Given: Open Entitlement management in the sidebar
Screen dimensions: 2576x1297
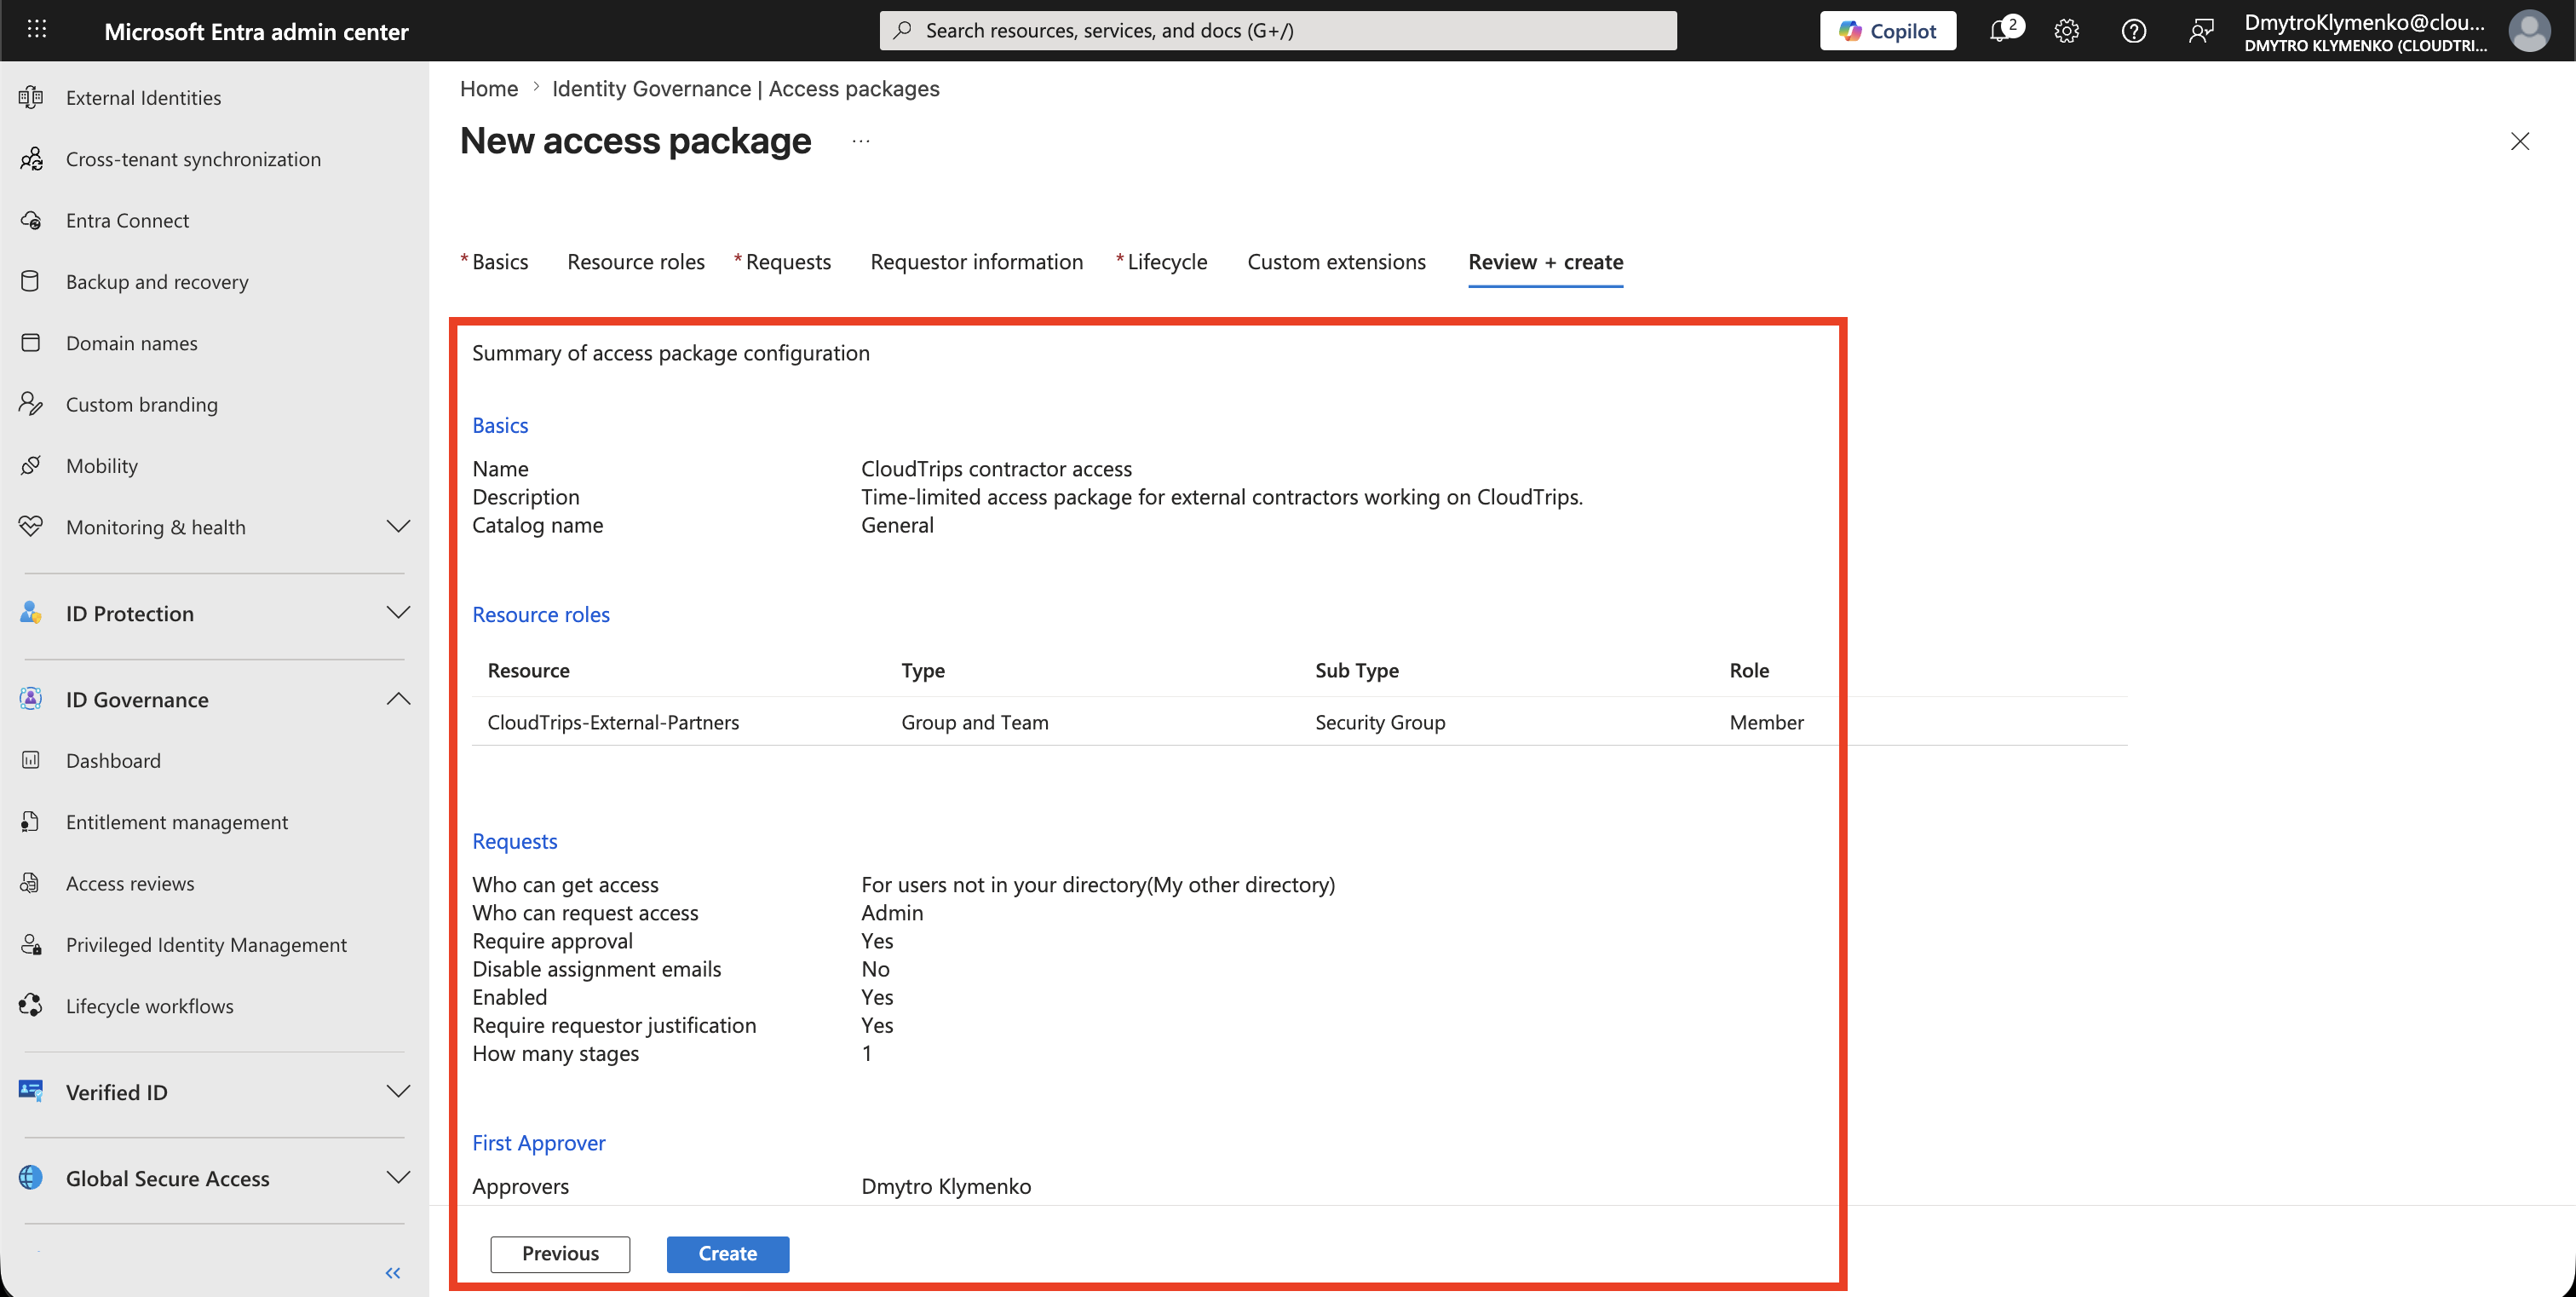Looking at the screenshot, I should [177, 821].
